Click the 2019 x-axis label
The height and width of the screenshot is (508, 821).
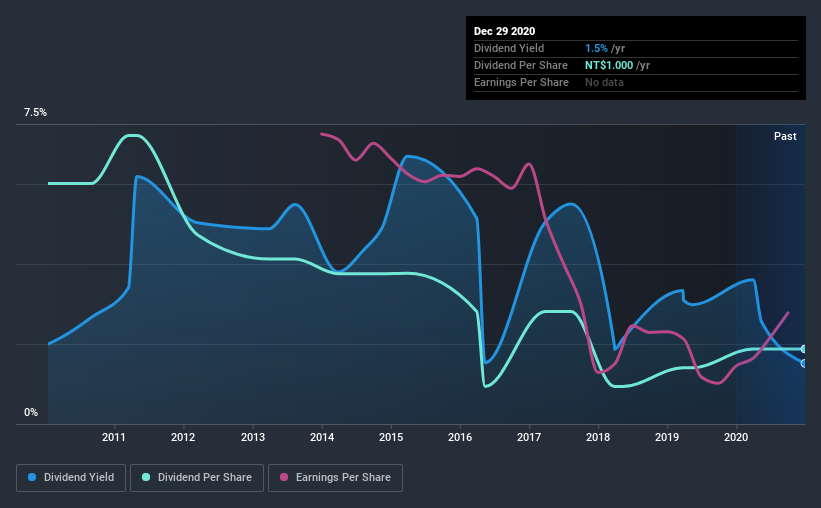[667, 437]
